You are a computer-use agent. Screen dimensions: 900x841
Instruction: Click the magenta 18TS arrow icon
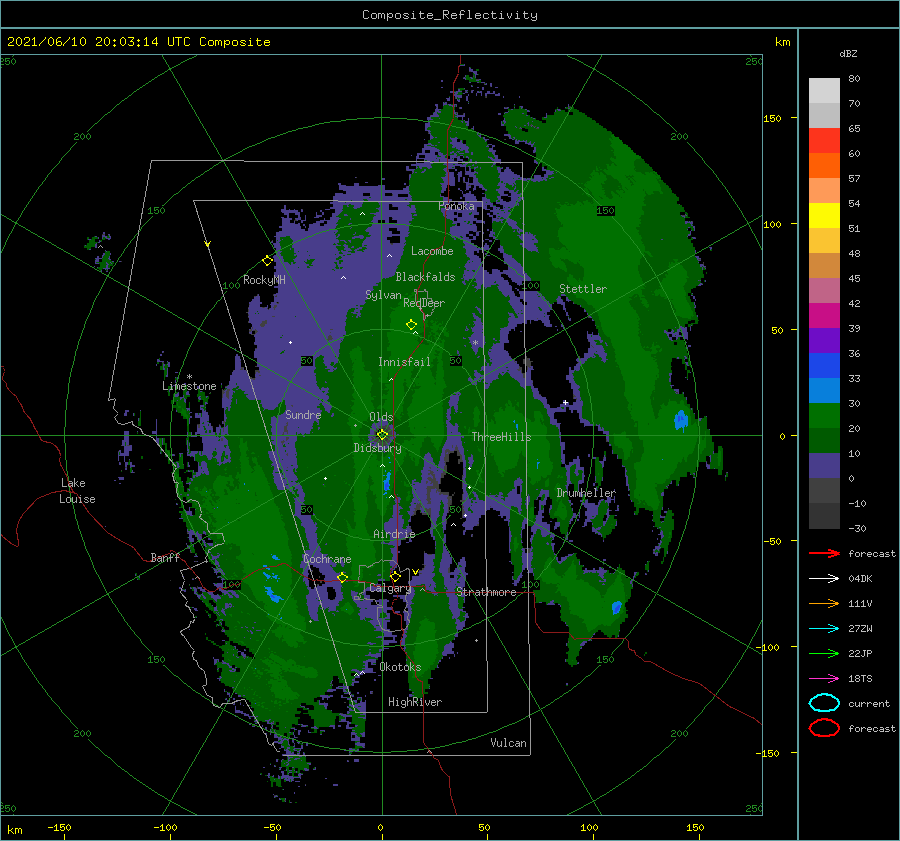coord(824,679)
